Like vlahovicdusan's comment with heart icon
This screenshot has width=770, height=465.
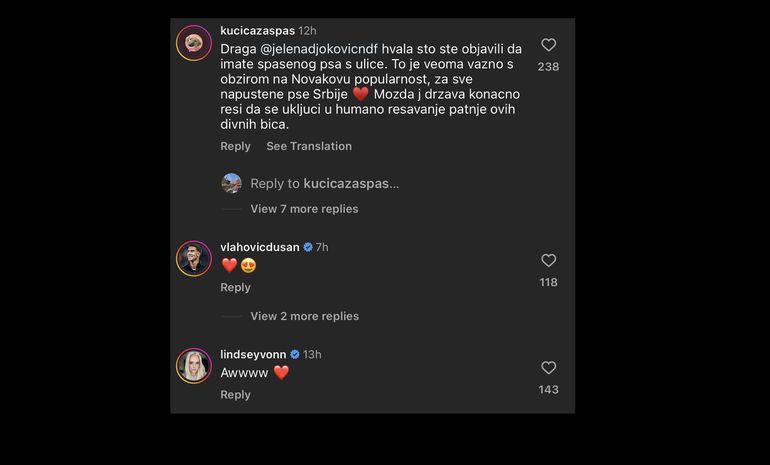coord(548,261)
